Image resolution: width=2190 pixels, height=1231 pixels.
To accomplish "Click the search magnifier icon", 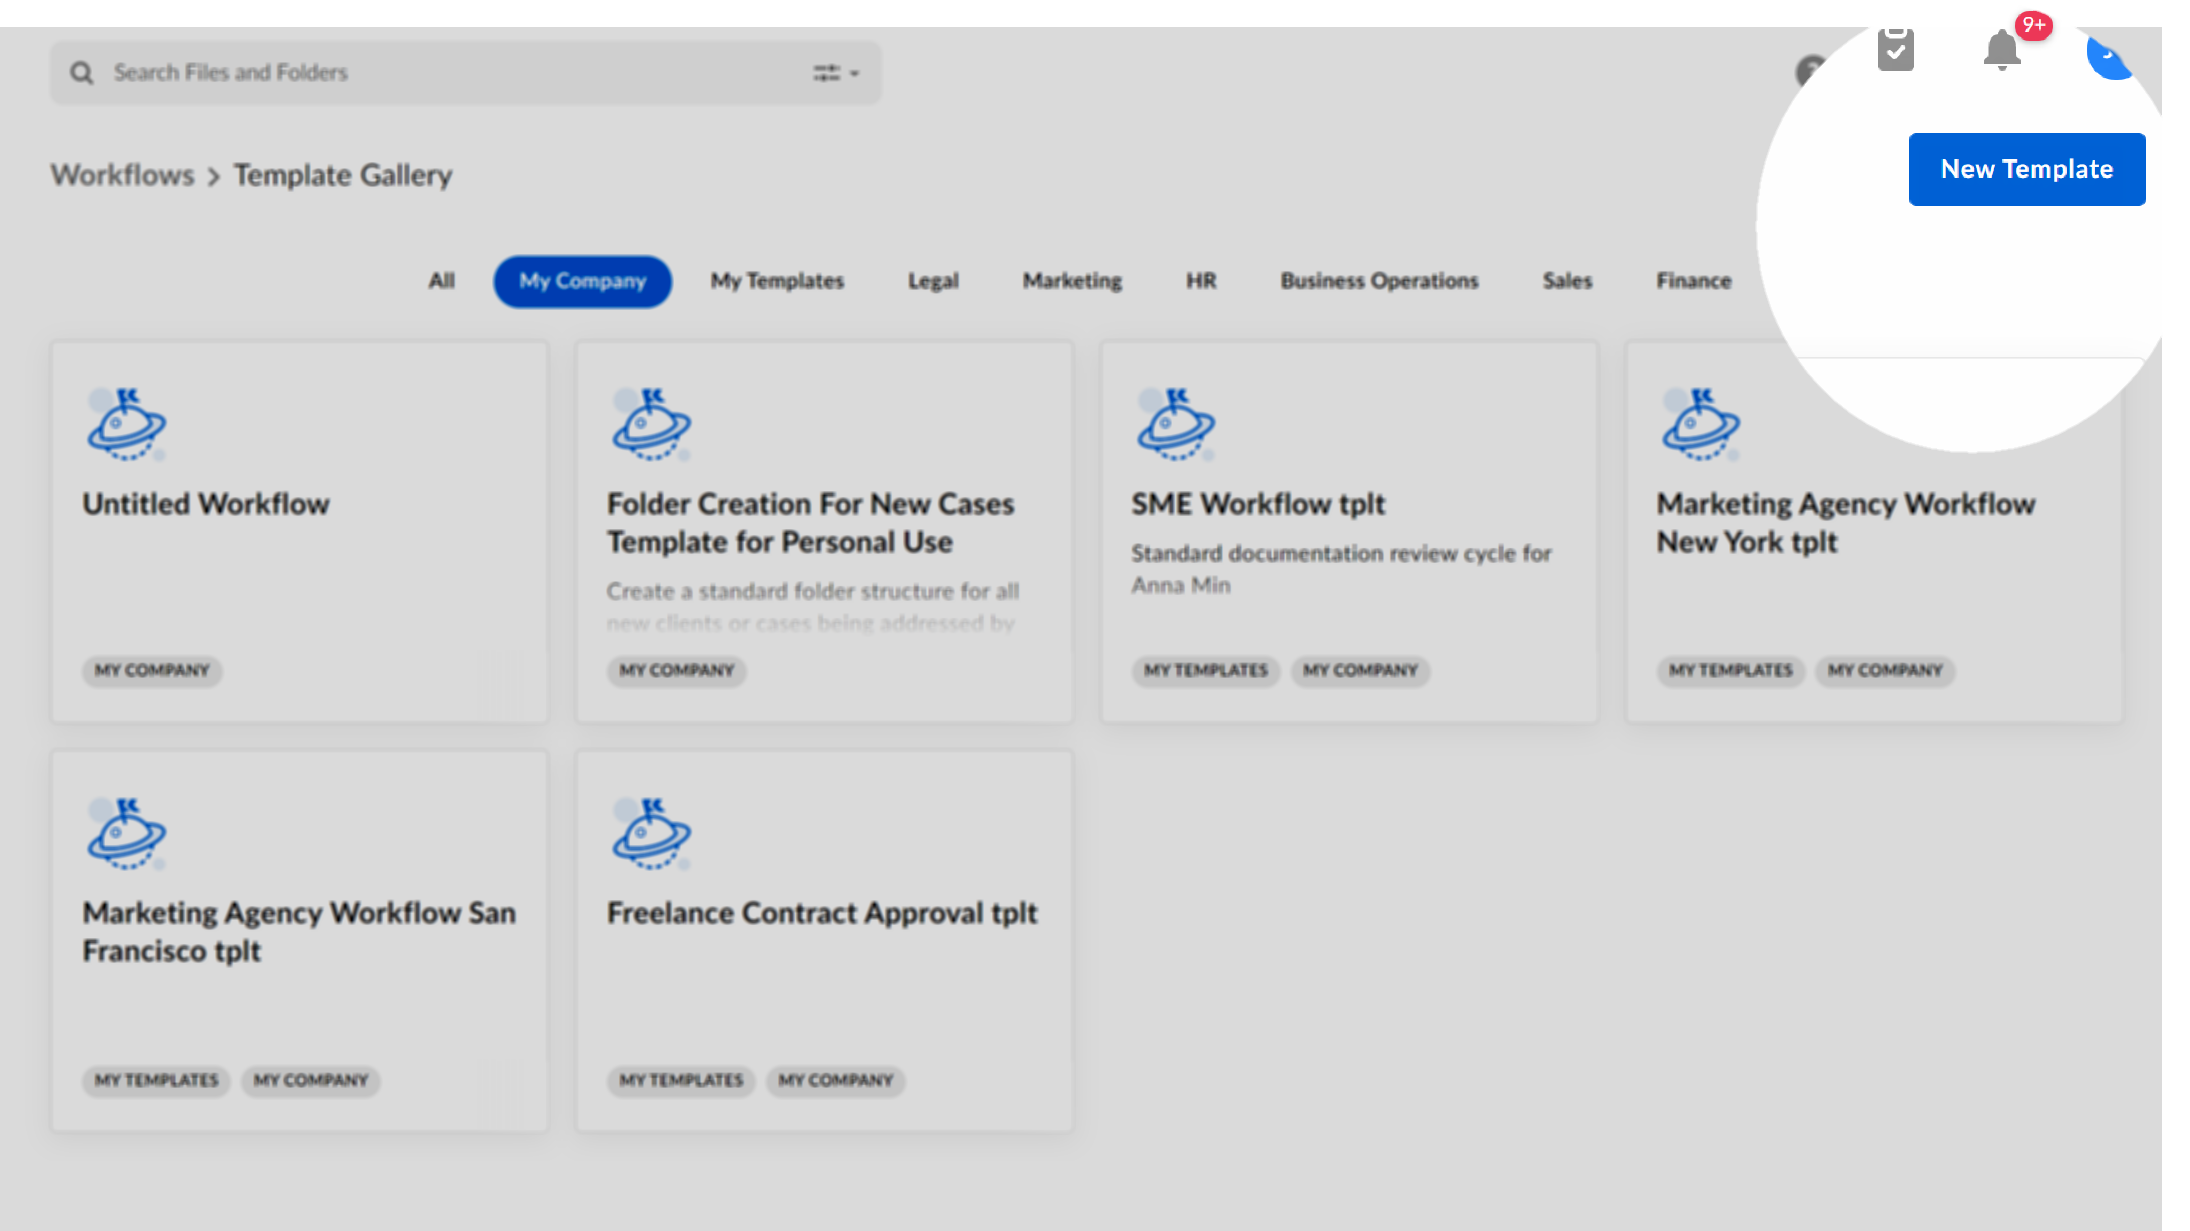I will [82, 73].
